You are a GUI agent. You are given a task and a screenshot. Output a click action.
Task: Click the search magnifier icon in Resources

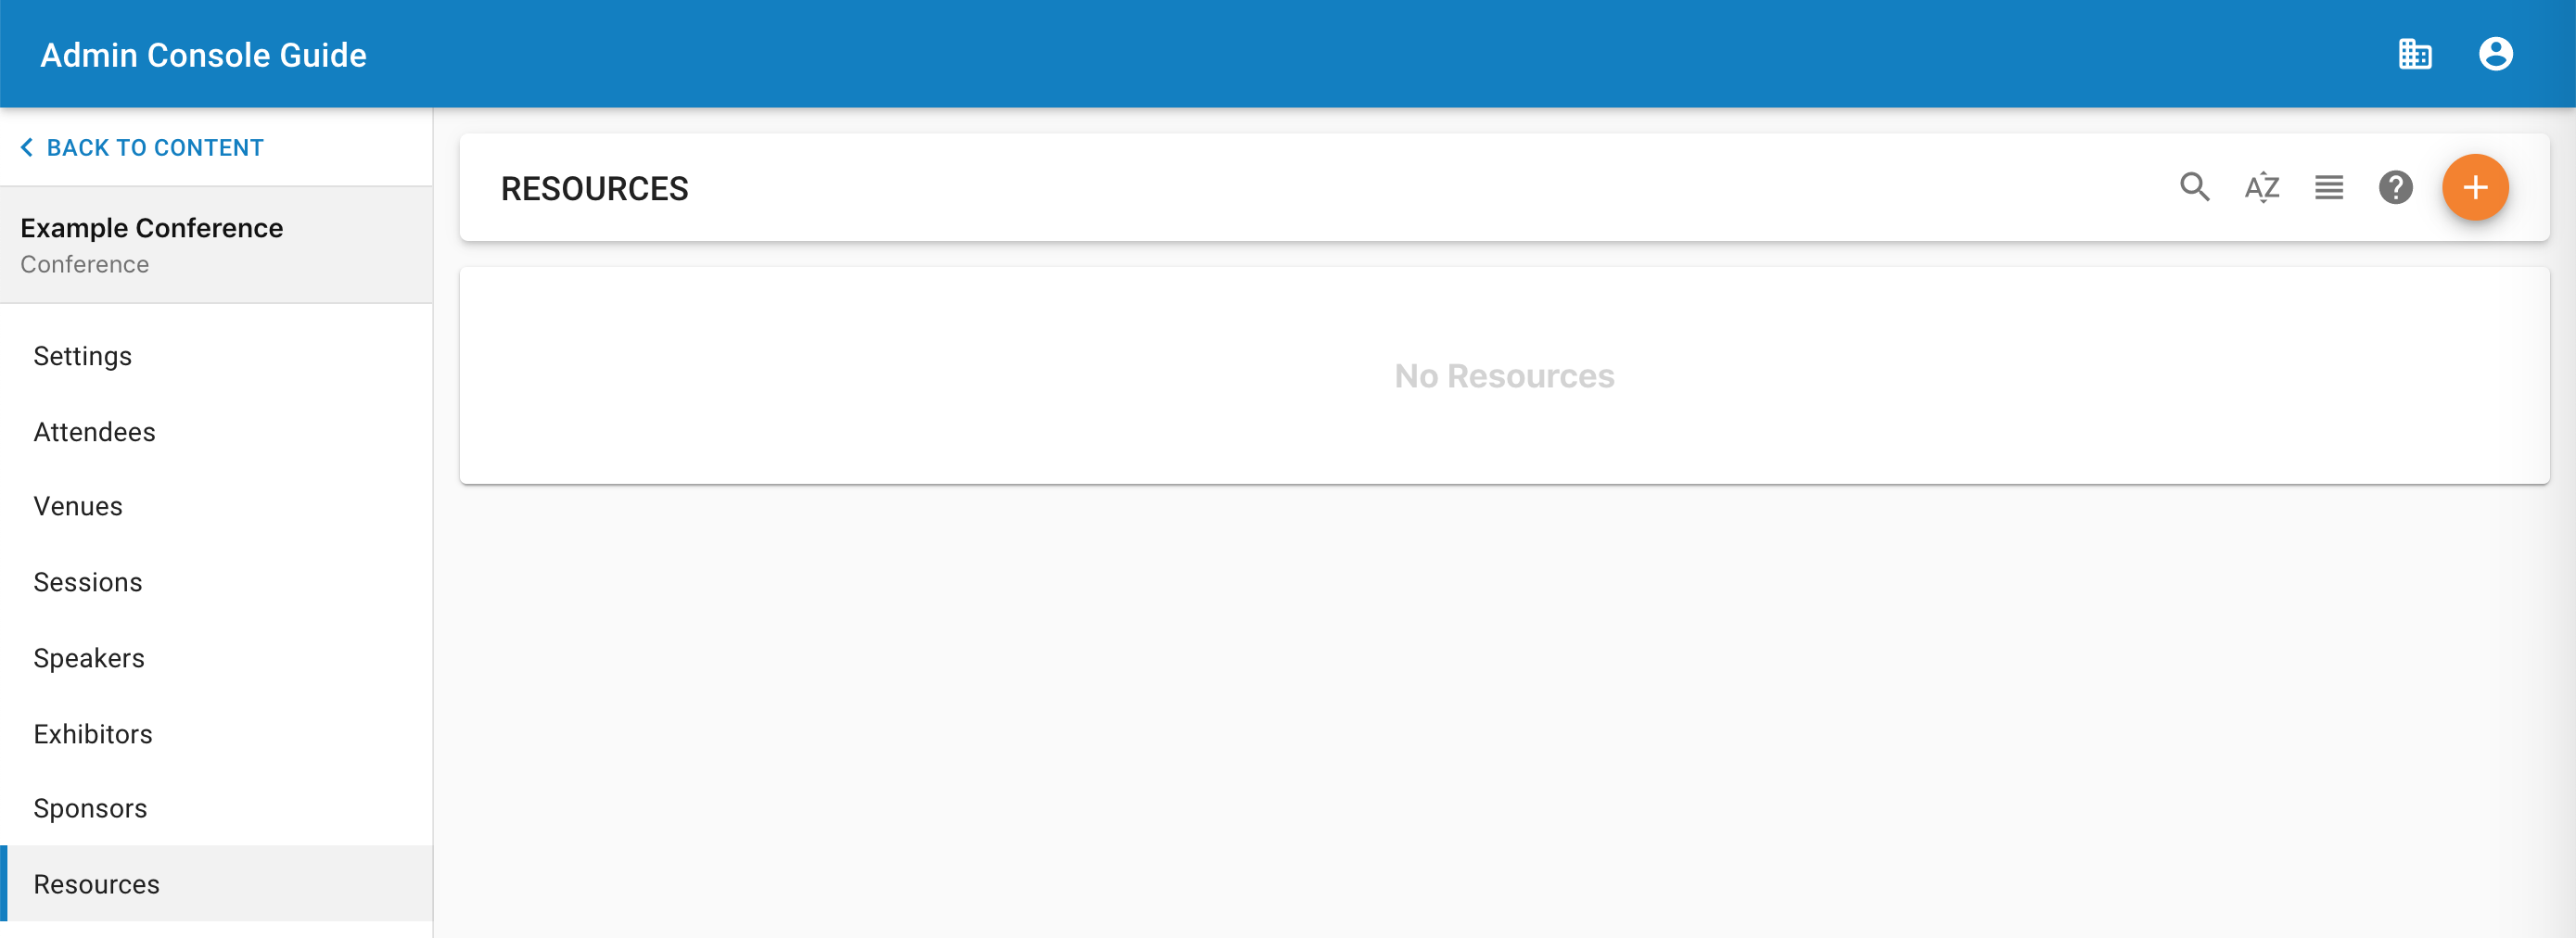click(x=2195, y=187)
